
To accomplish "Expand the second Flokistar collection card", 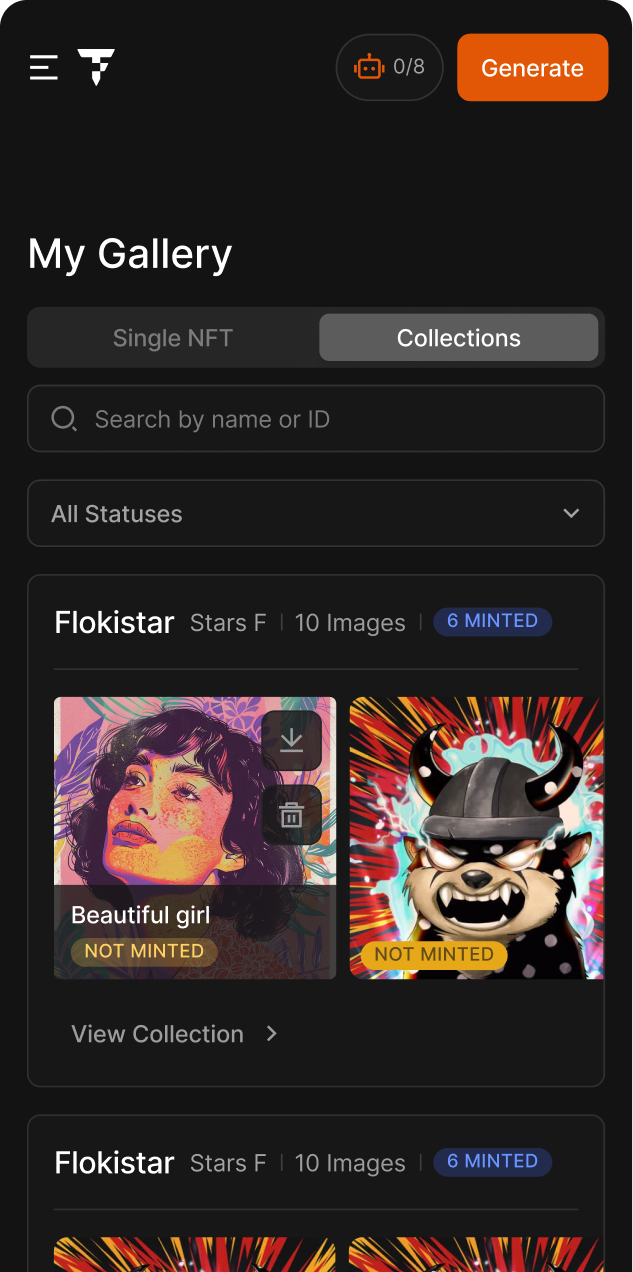I will pyautogui.click(x=316, y=1162).
